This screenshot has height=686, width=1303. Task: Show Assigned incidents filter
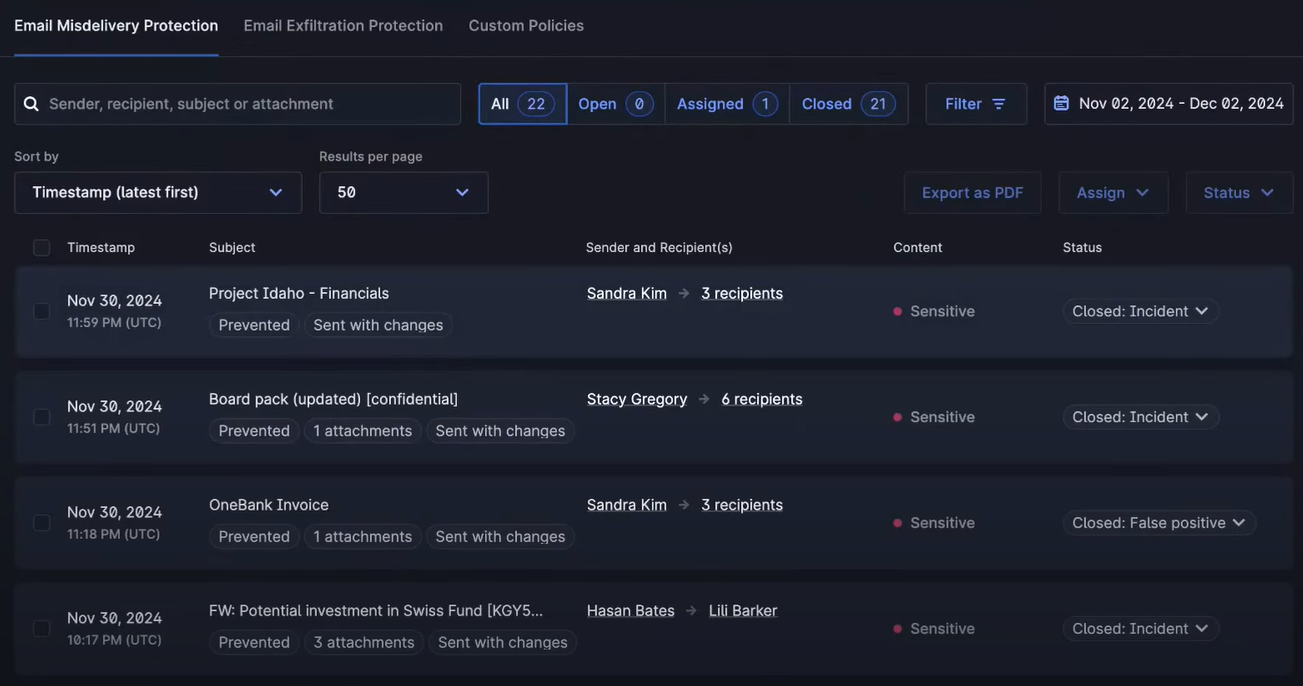tap(726, 104)
